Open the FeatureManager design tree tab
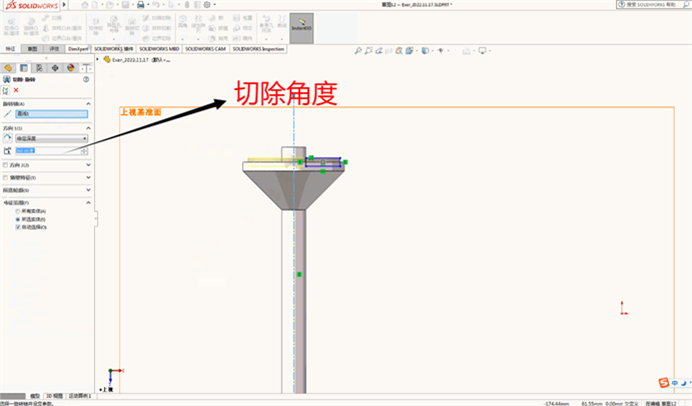The height and width of the screenshot is (406, 692). pyautogui.click(x=8, y=68)
